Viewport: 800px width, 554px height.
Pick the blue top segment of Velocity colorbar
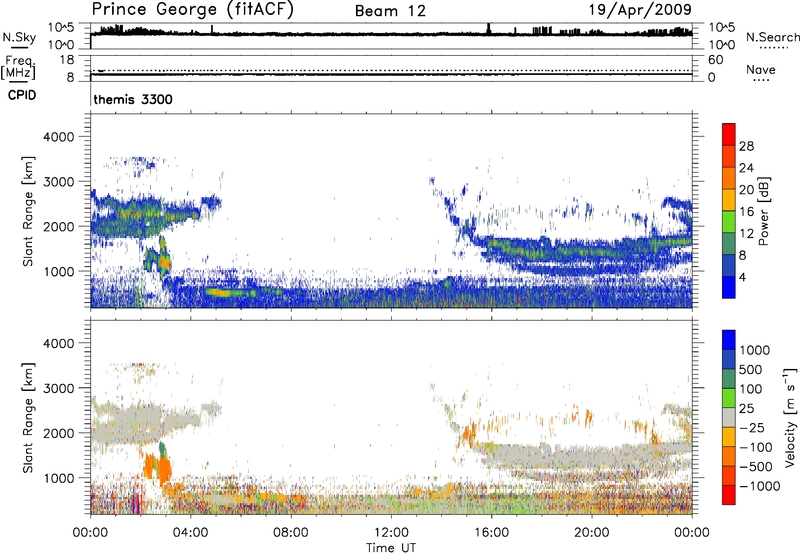(x=729, y=339)
